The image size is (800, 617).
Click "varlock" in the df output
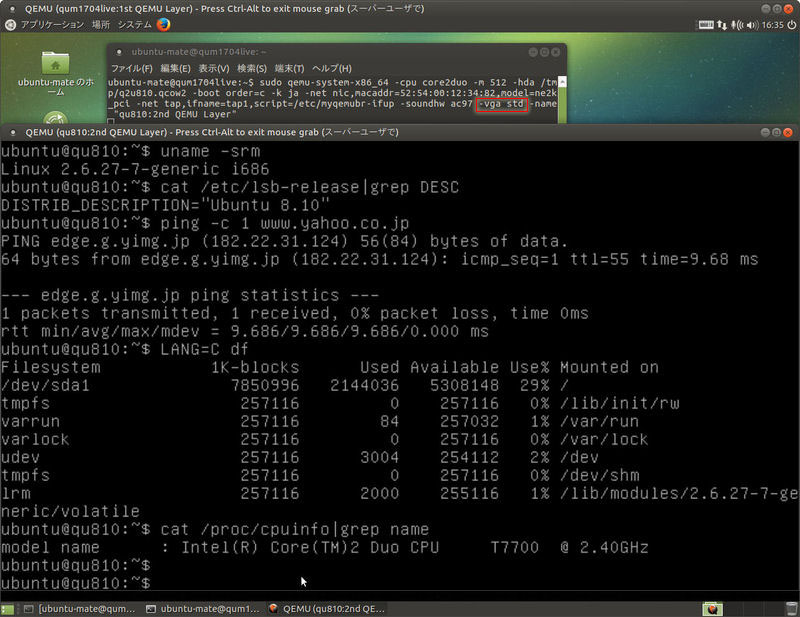[x=35, y=439]
